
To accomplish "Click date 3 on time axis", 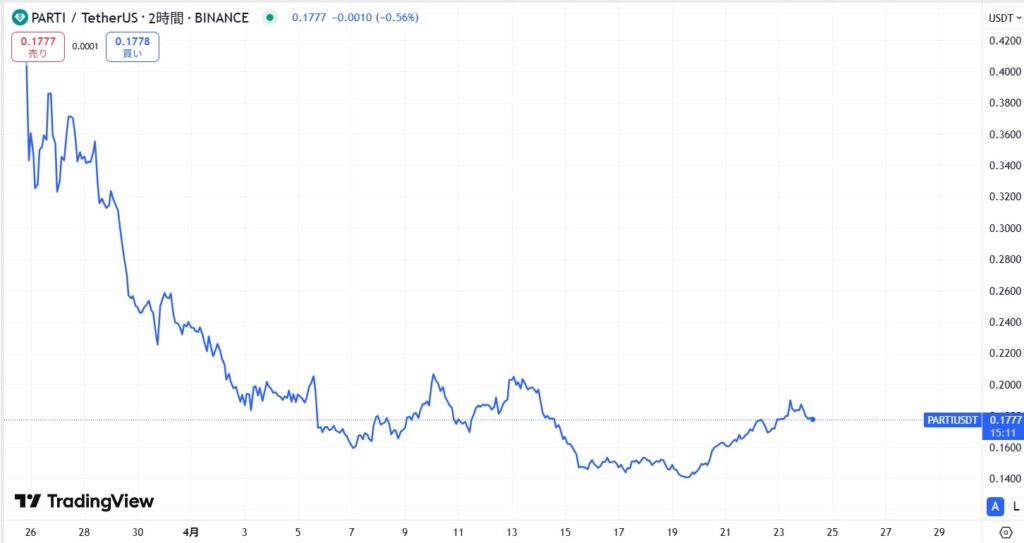I will (x=244, y=532).
